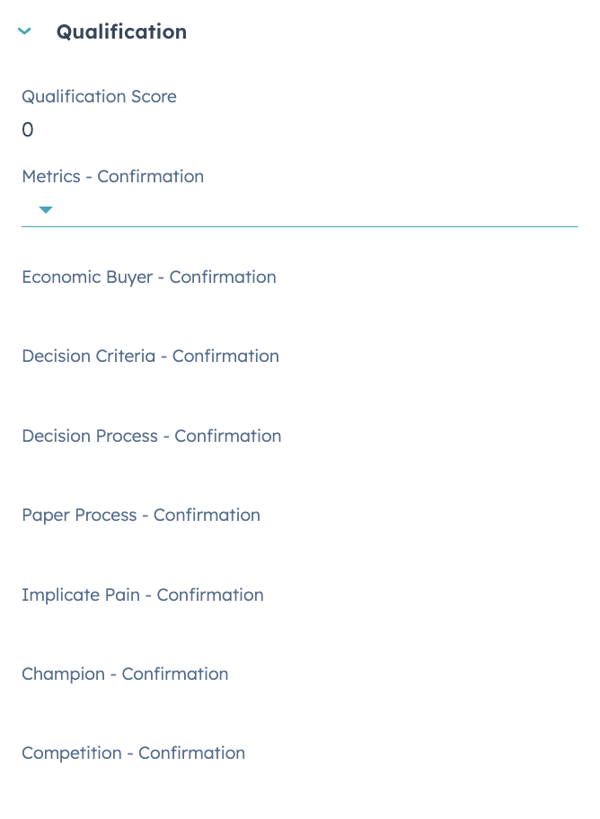This screenshot has width=600, height=819.
Task: Select the Qualification Score label
Action: pyautogui.click(x=99, y=97)
